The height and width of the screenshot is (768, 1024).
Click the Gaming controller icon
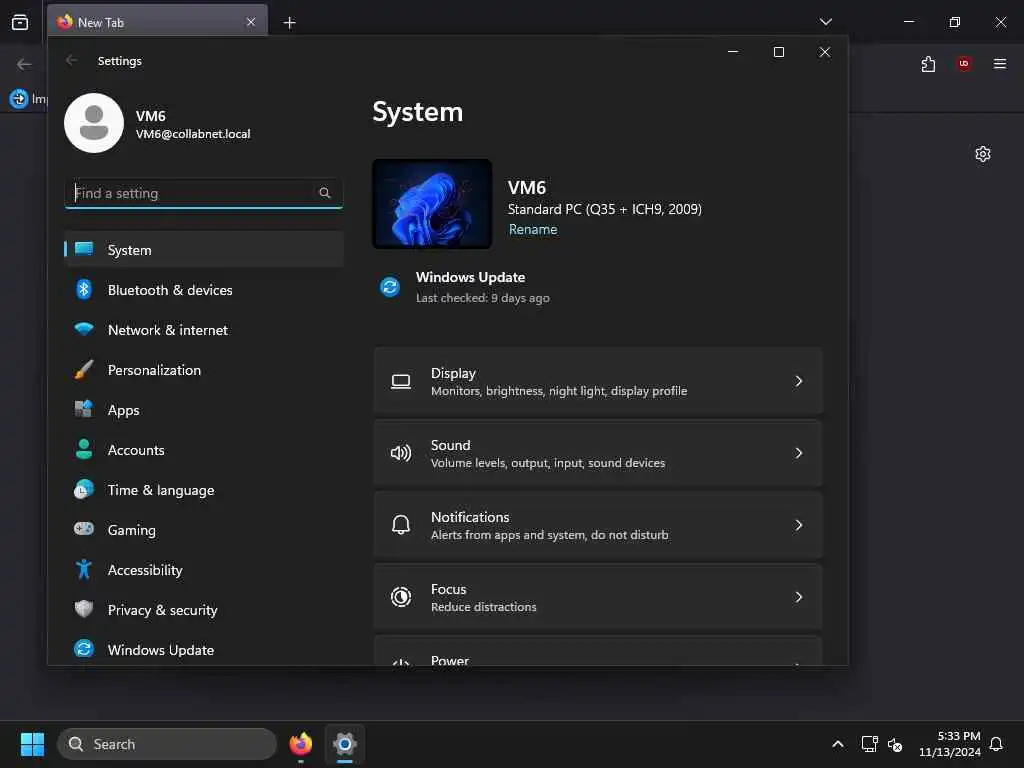tap(84, 529)
